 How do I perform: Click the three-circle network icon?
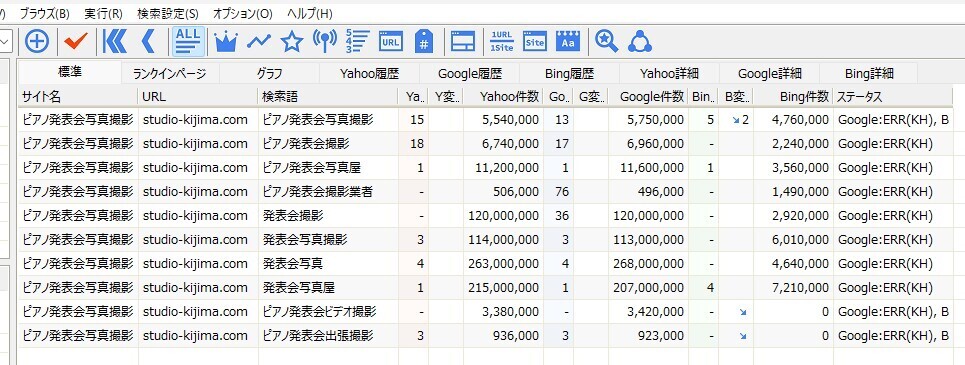click(x=640, y=42)
